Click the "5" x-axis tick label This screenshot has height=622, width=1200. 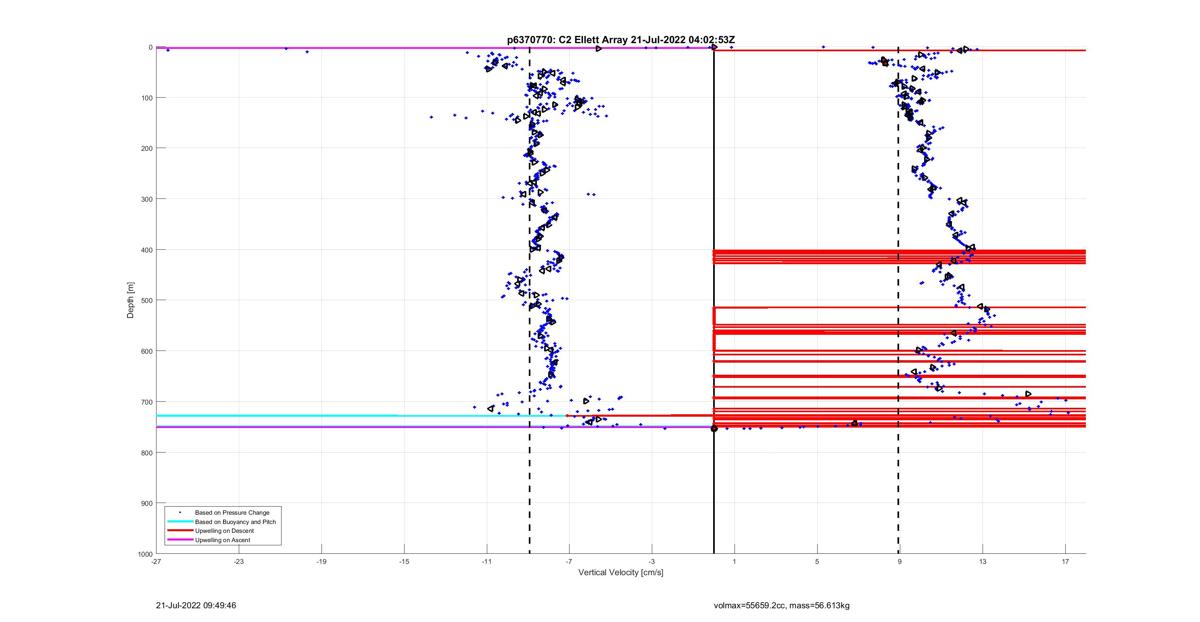pyautogui.click(x=817, y=561)
